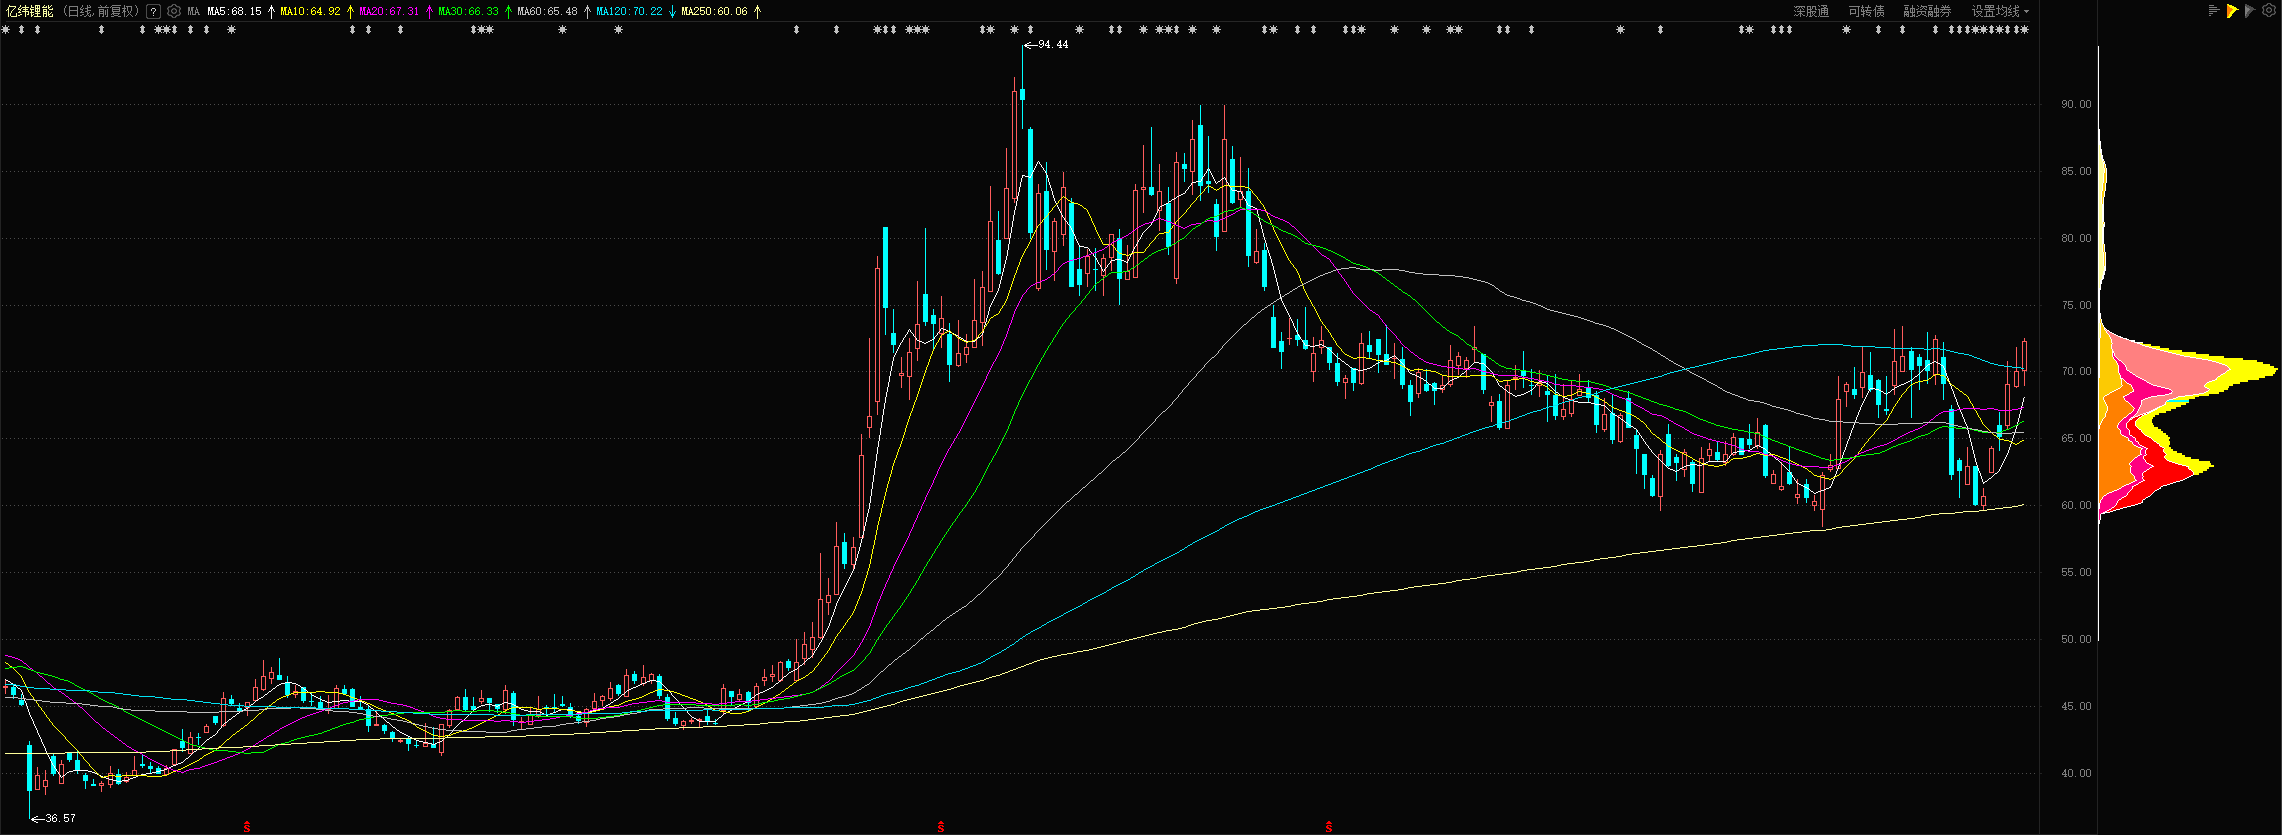This screenshot has height=835, width=2282.
Task: Switch to the 可转债 tab
Action: pos(1866,12)
